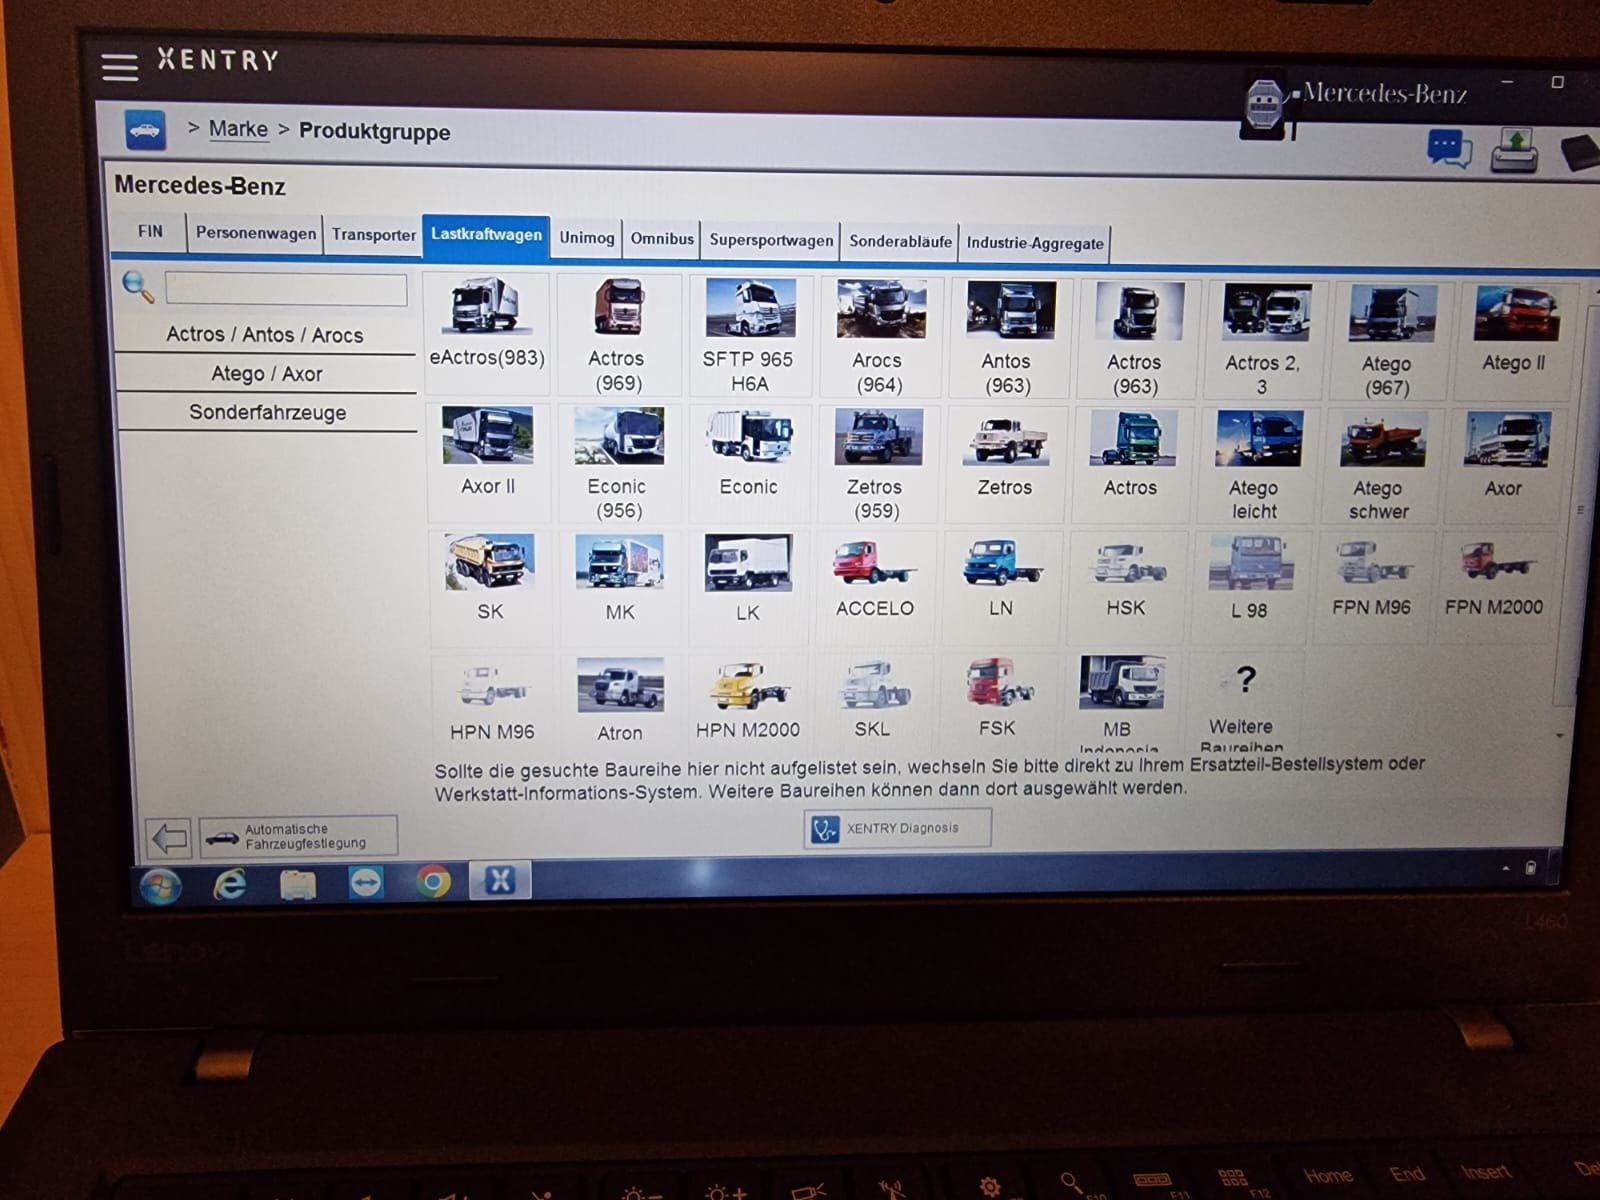Switch to the FIN tab
The width and height of the screenshot is (1600, 1200).
(150, 231)
